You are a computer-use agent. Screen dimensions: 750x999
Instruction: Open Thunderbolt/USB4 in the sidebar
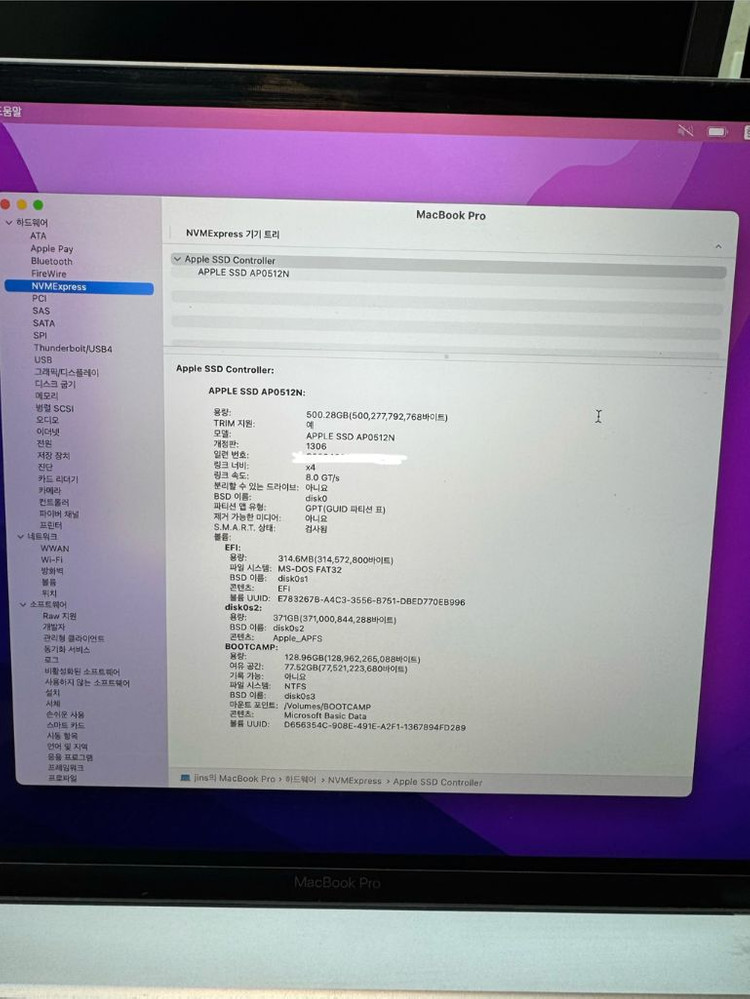pyautogui.click(x=73, y=349)
